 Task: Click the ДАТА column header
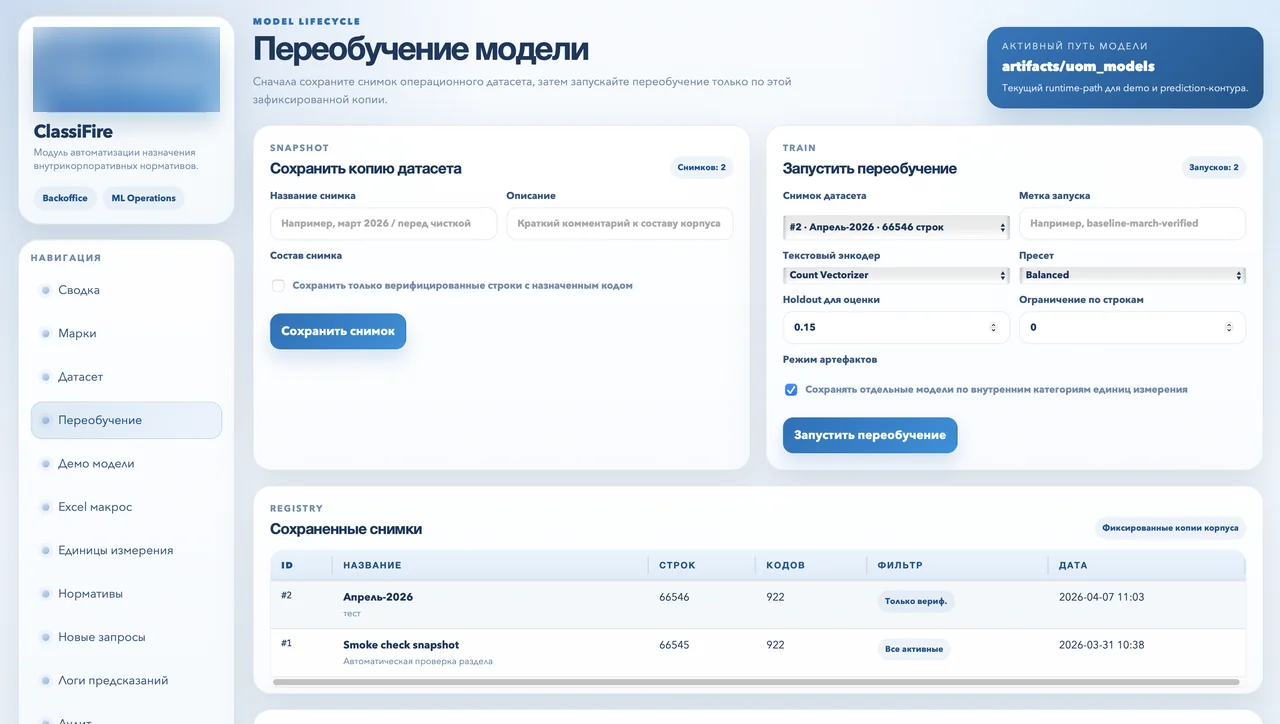tap(1073, 565)
